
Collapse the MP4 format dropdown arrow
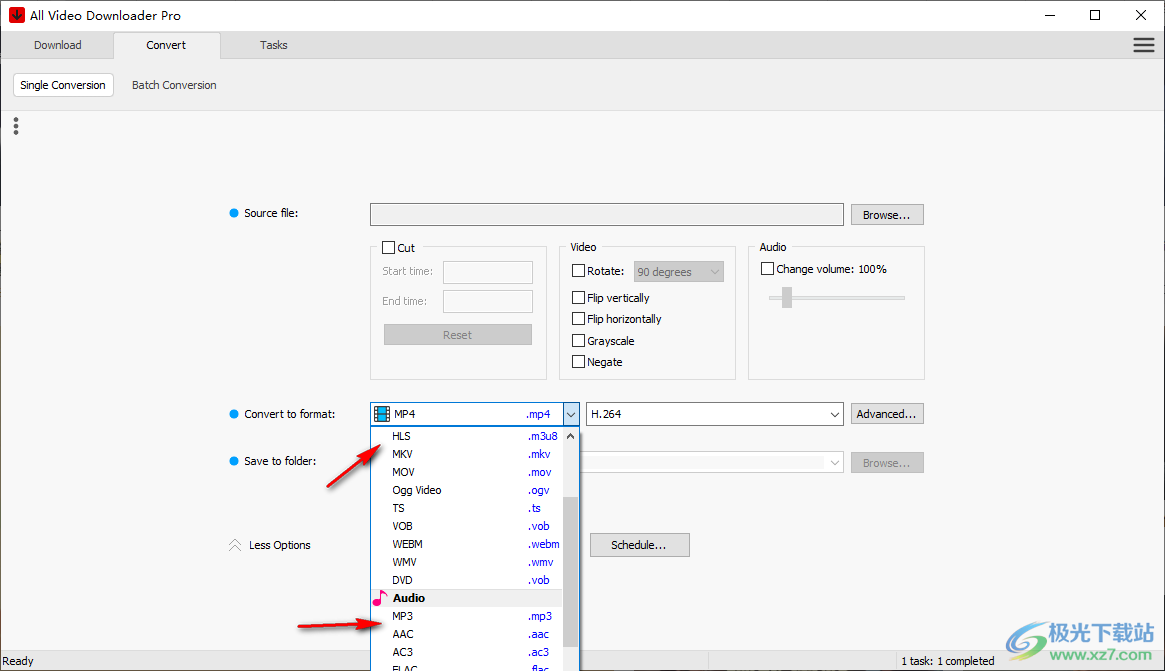coord(571,414)
